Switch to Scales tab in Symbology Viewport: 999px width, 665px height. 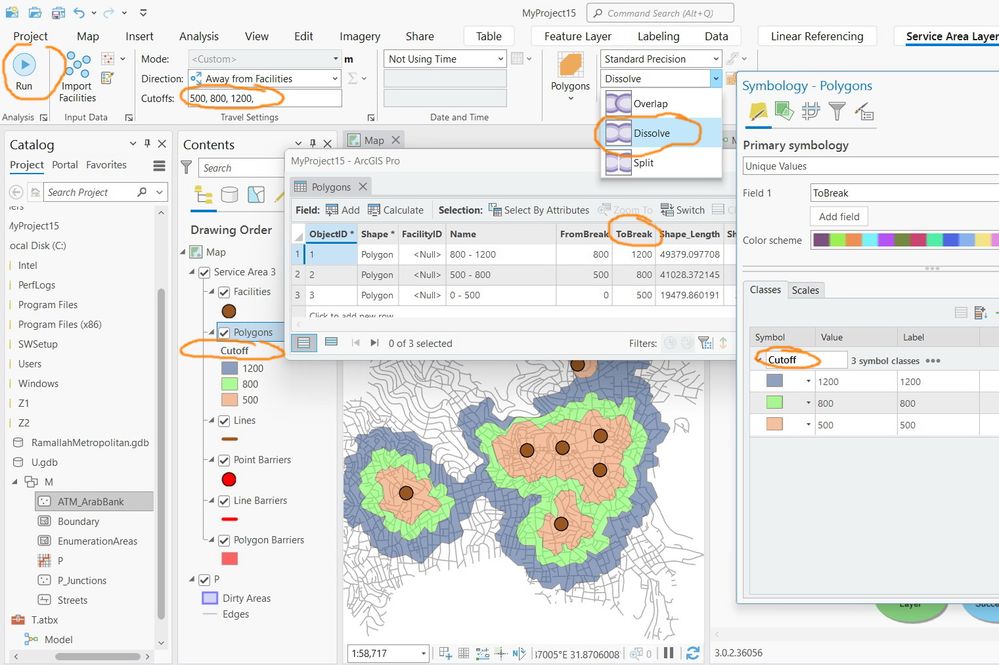805,290
